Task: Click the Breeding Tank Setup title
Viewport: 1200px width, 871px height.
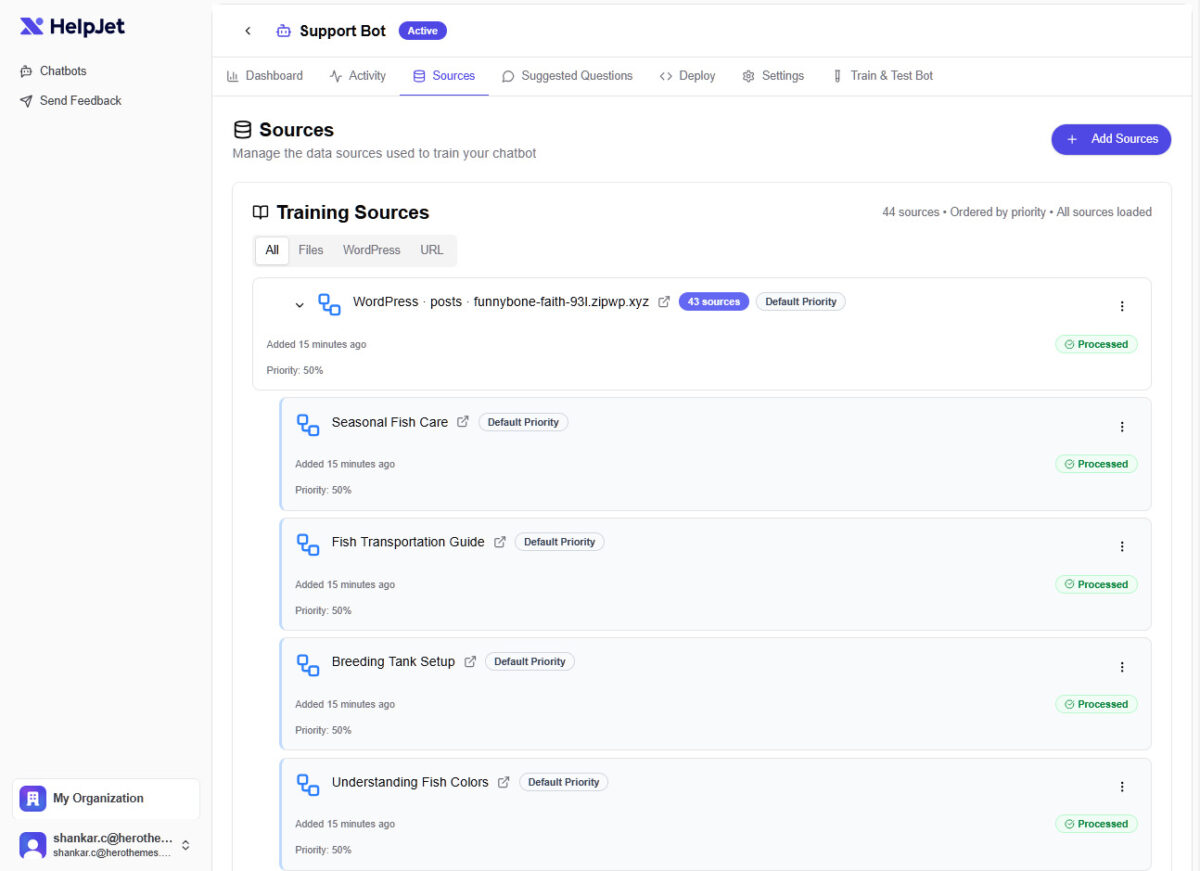Action: click(x=393, y=662)
